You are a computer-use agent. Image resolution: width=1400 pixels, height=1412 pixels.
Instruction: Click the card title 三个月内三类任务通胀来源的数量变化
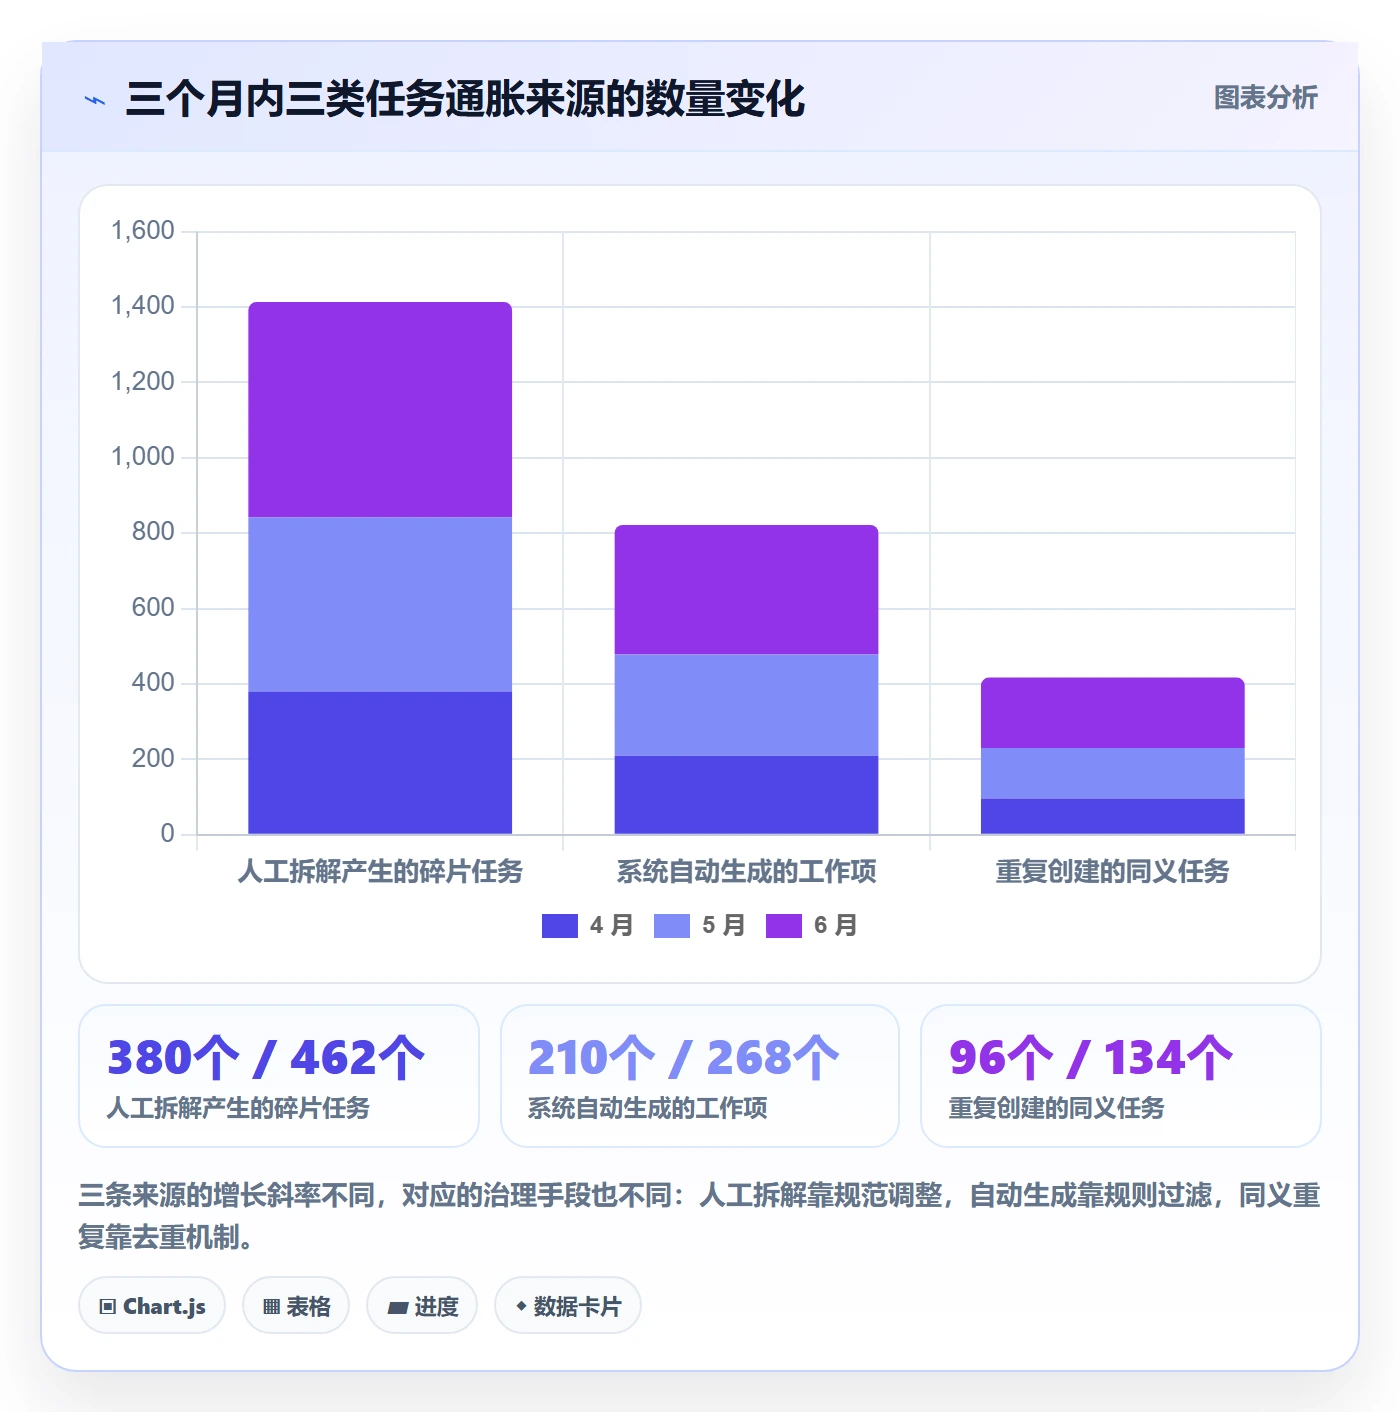click(x=465, y=99)
